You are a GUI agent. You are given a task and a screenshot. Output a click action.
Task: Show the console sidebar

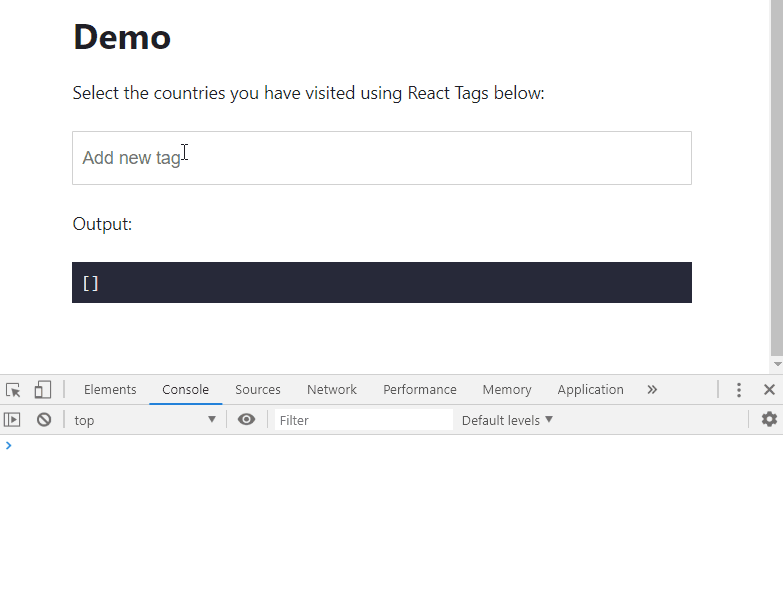pyautogui.click(x=12, y=420)
